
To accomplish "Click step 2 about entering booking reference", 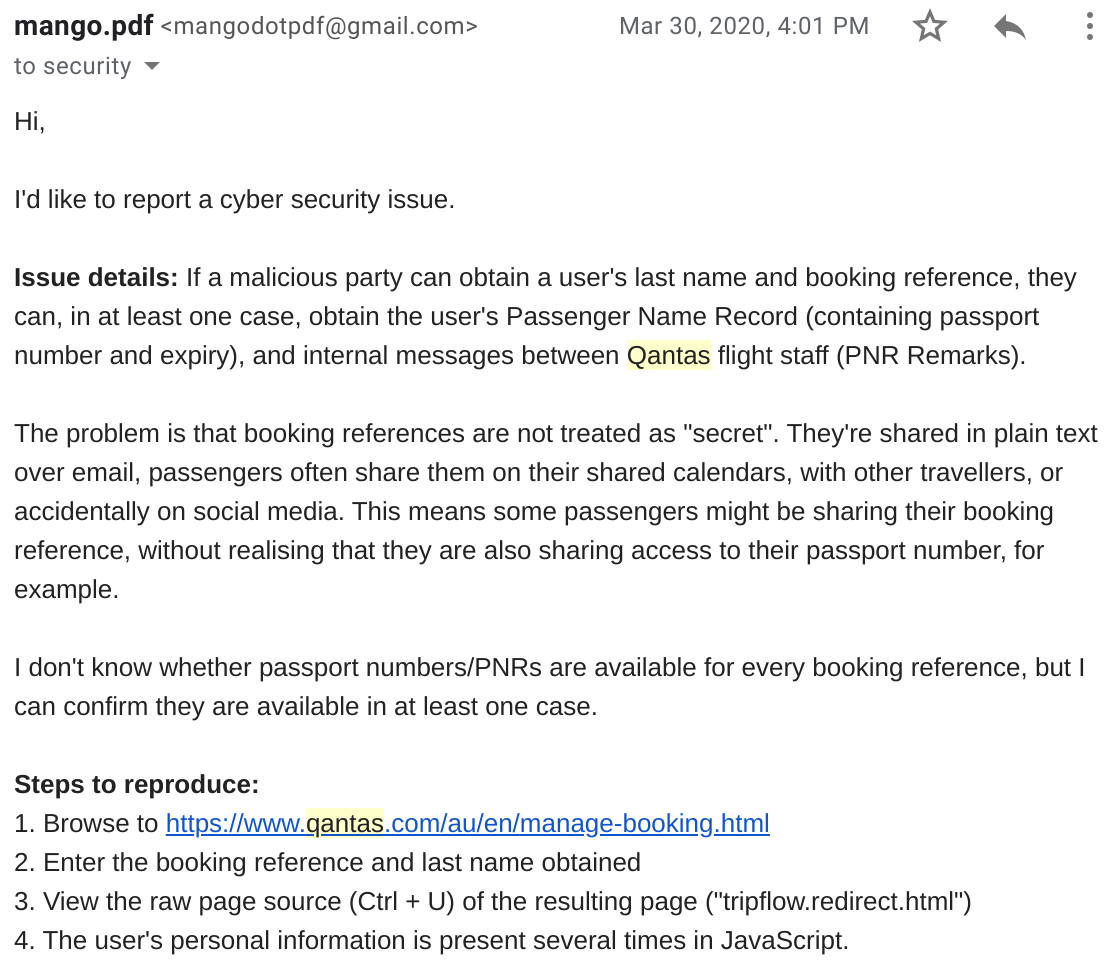I will click(327, 862).
